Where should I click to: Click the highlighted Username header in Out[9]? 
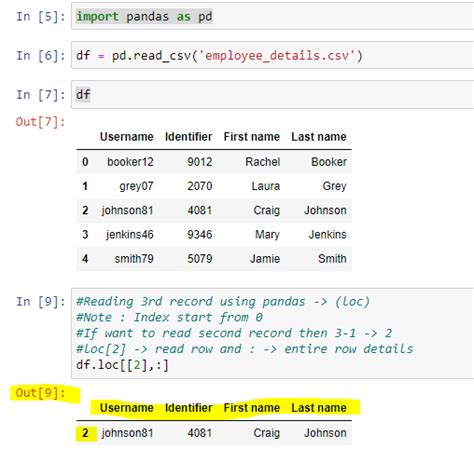(127, 408)
